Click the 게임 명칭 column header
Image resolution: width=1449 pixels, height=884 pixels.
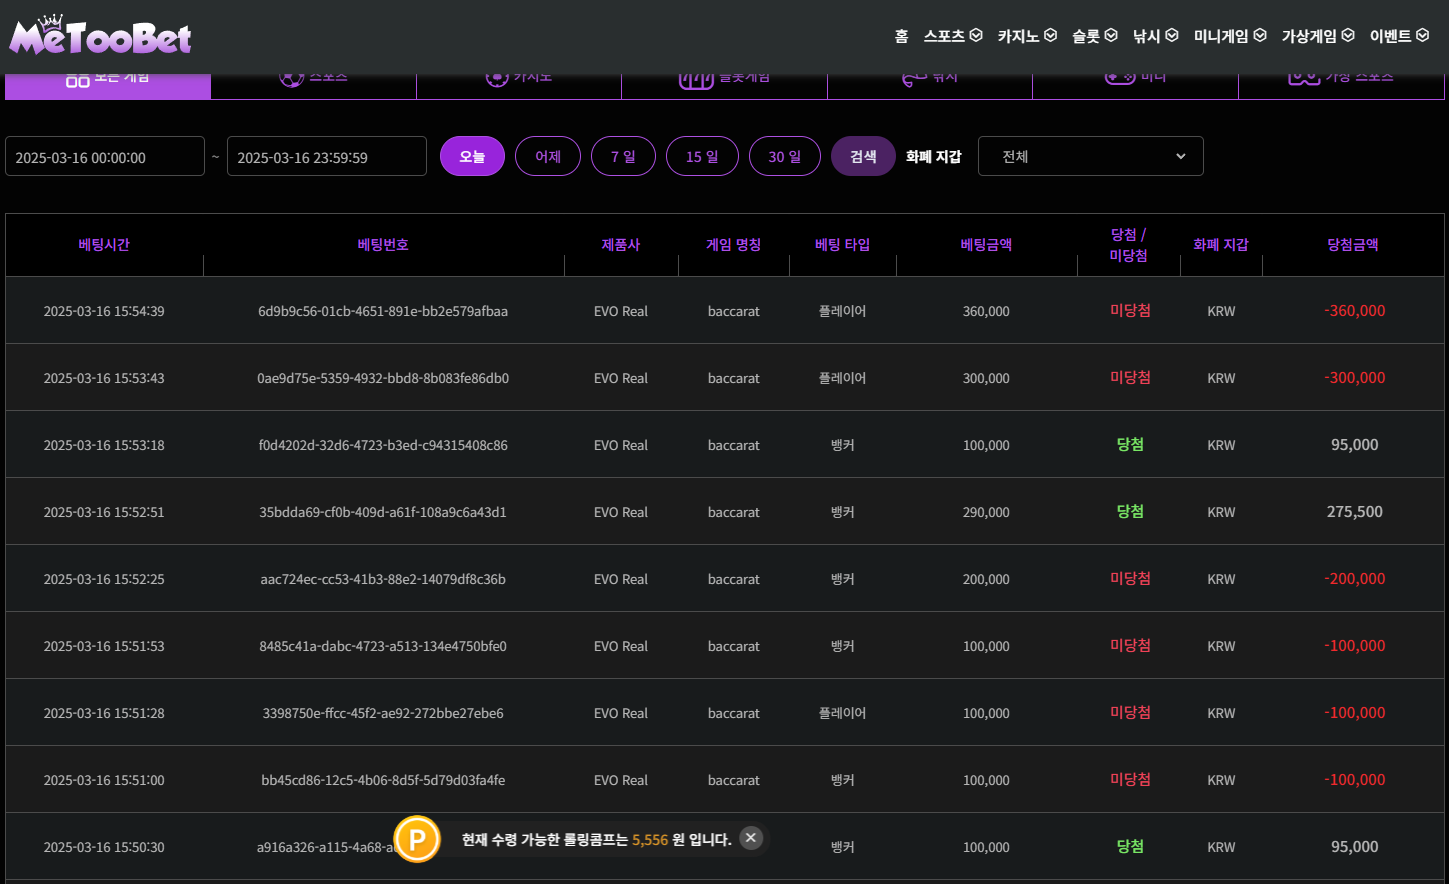coord(734,245)
